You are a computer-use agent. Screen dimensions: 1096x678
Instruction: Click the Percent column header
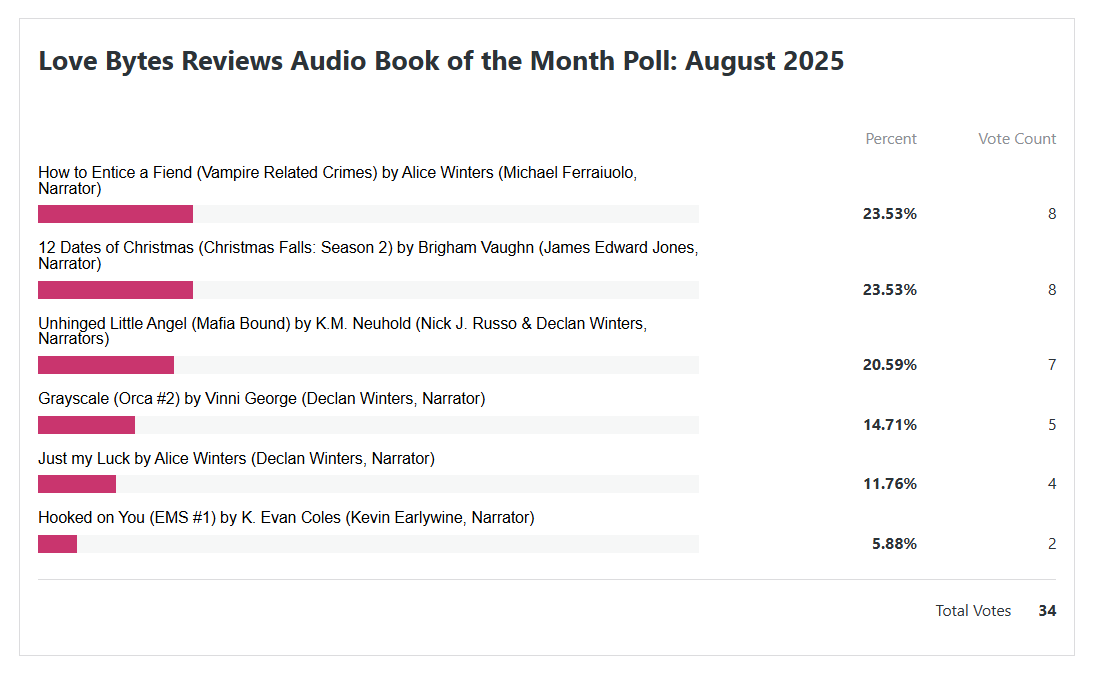(890, 139)
